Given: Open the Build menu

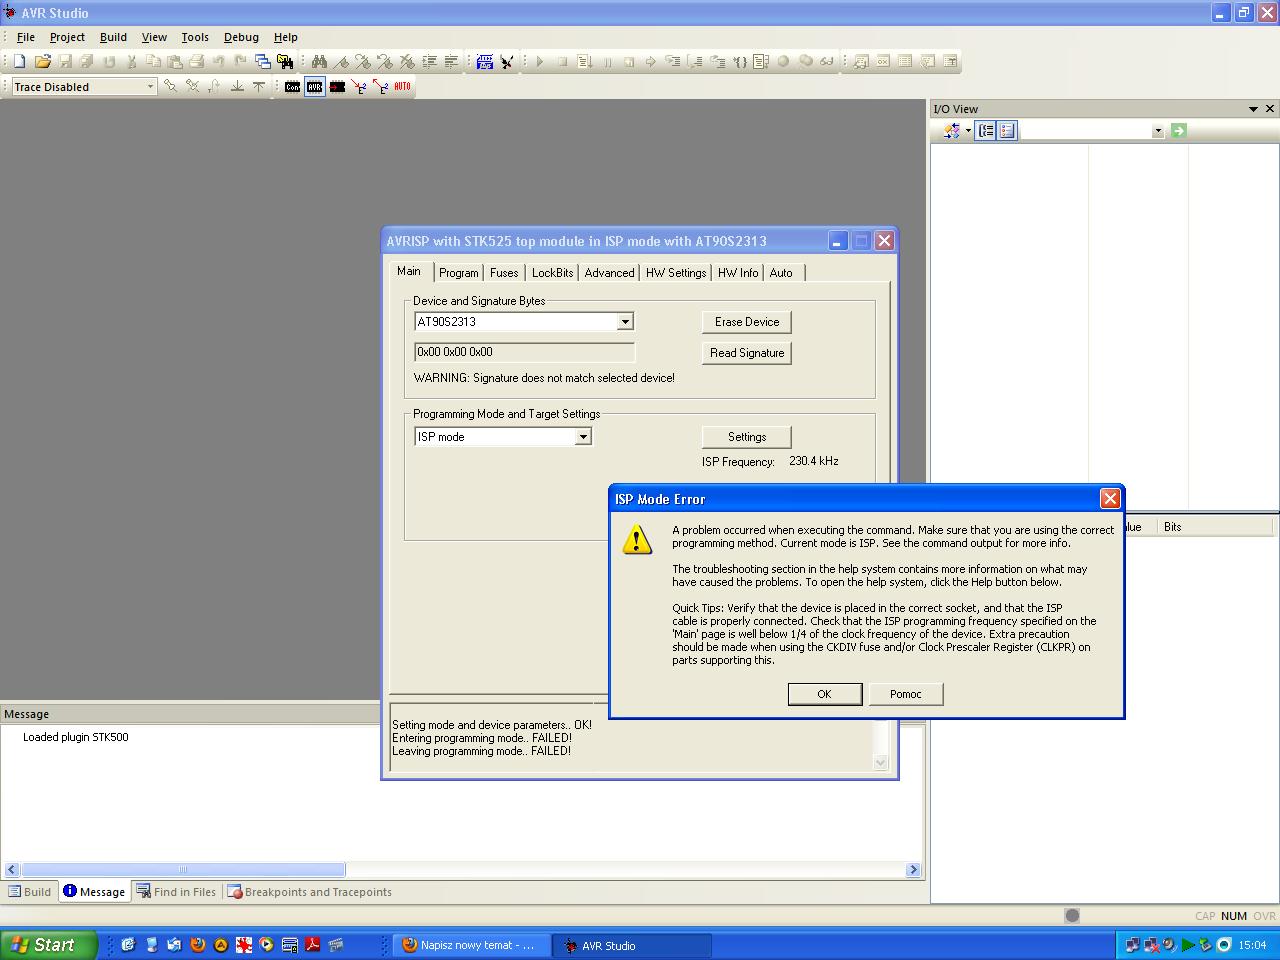Looking at the screenshot, I should click(x=113, y=37).
